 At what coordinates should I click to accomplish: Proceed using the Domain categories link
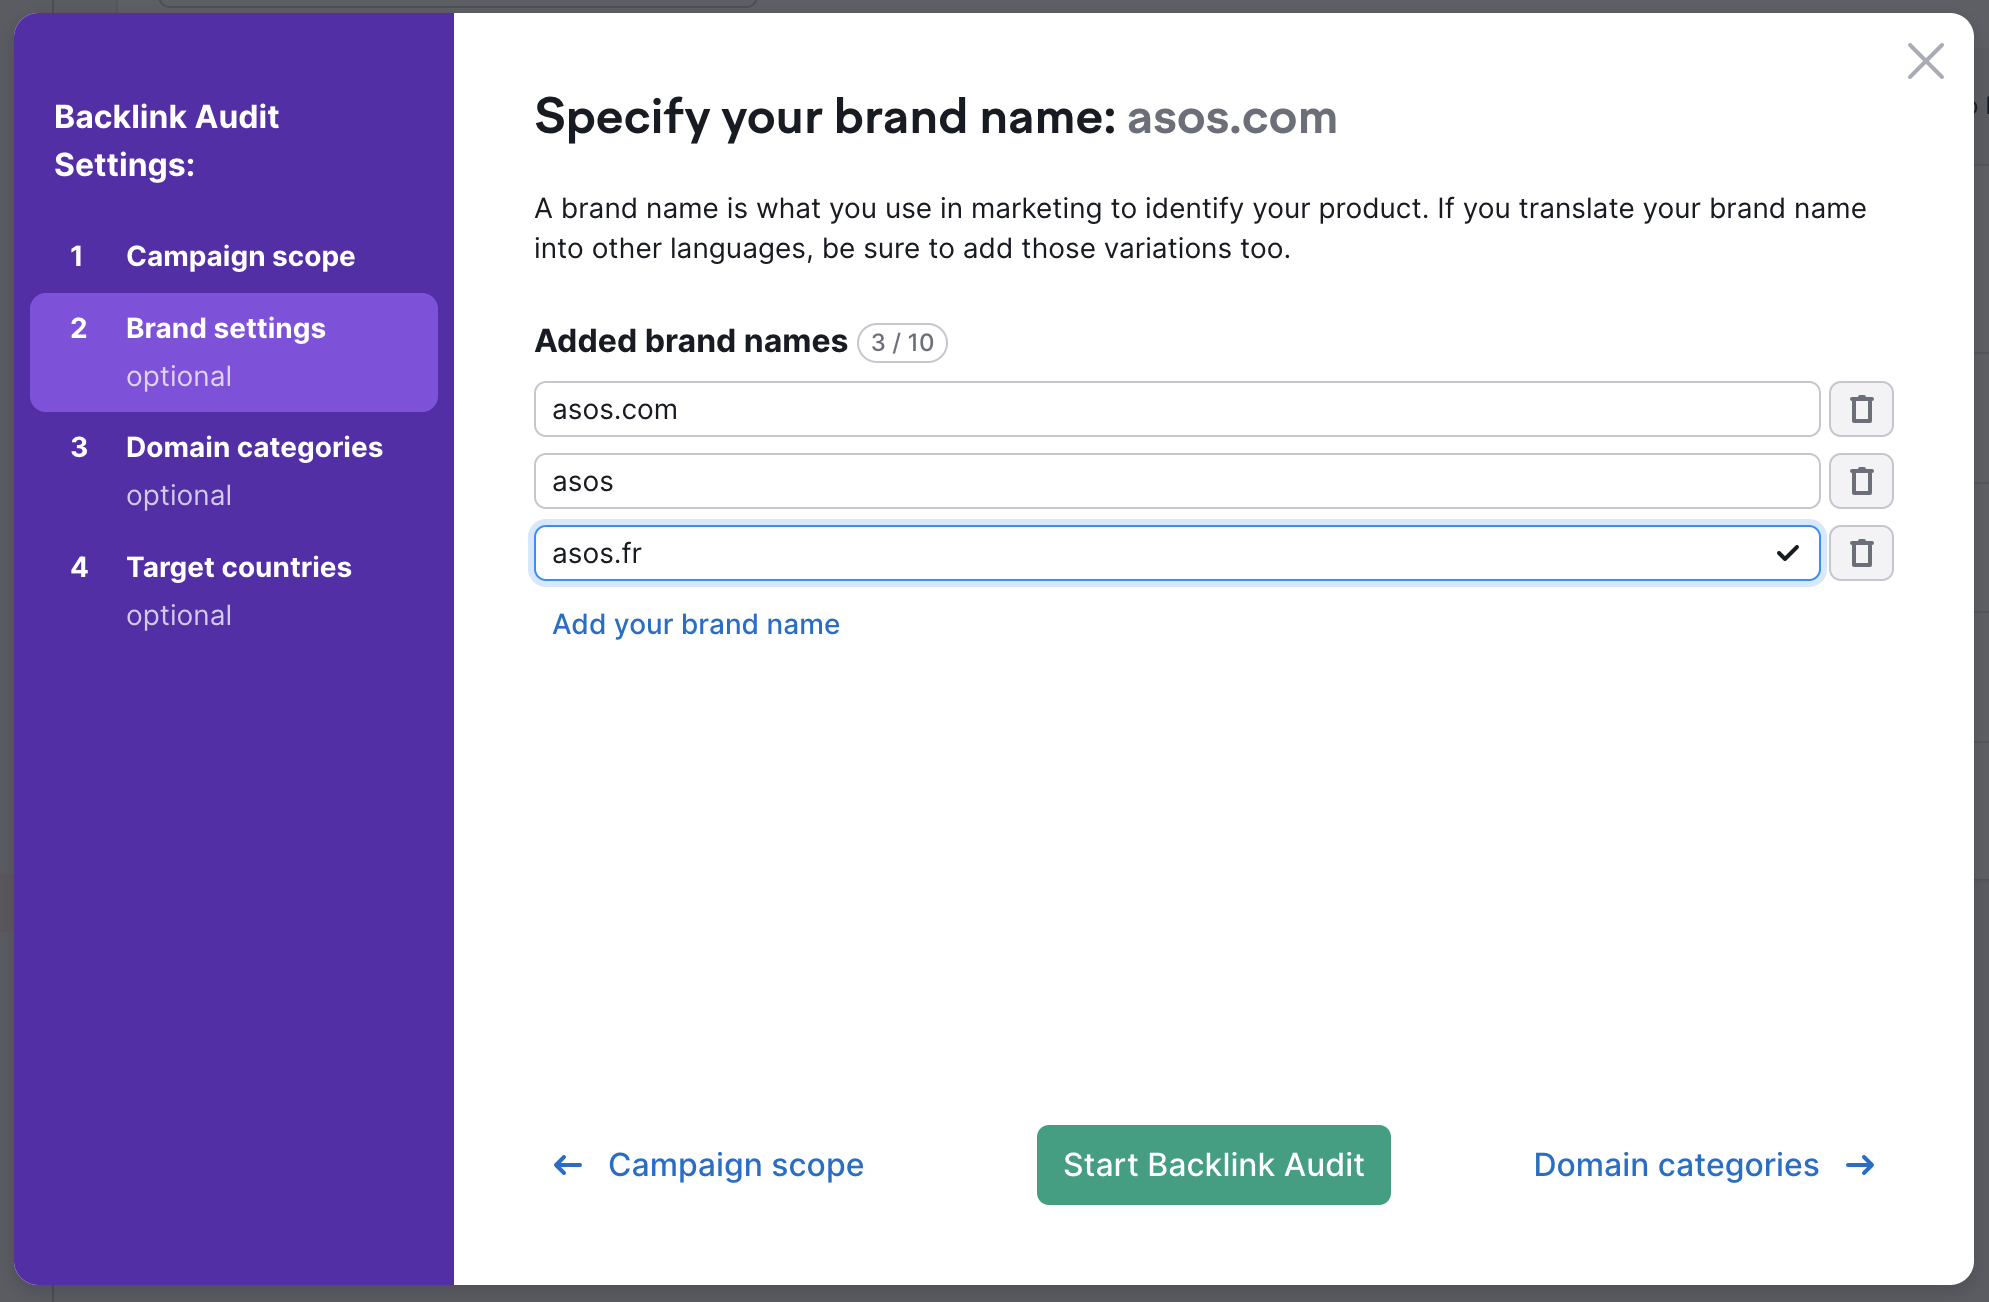1676,1164
